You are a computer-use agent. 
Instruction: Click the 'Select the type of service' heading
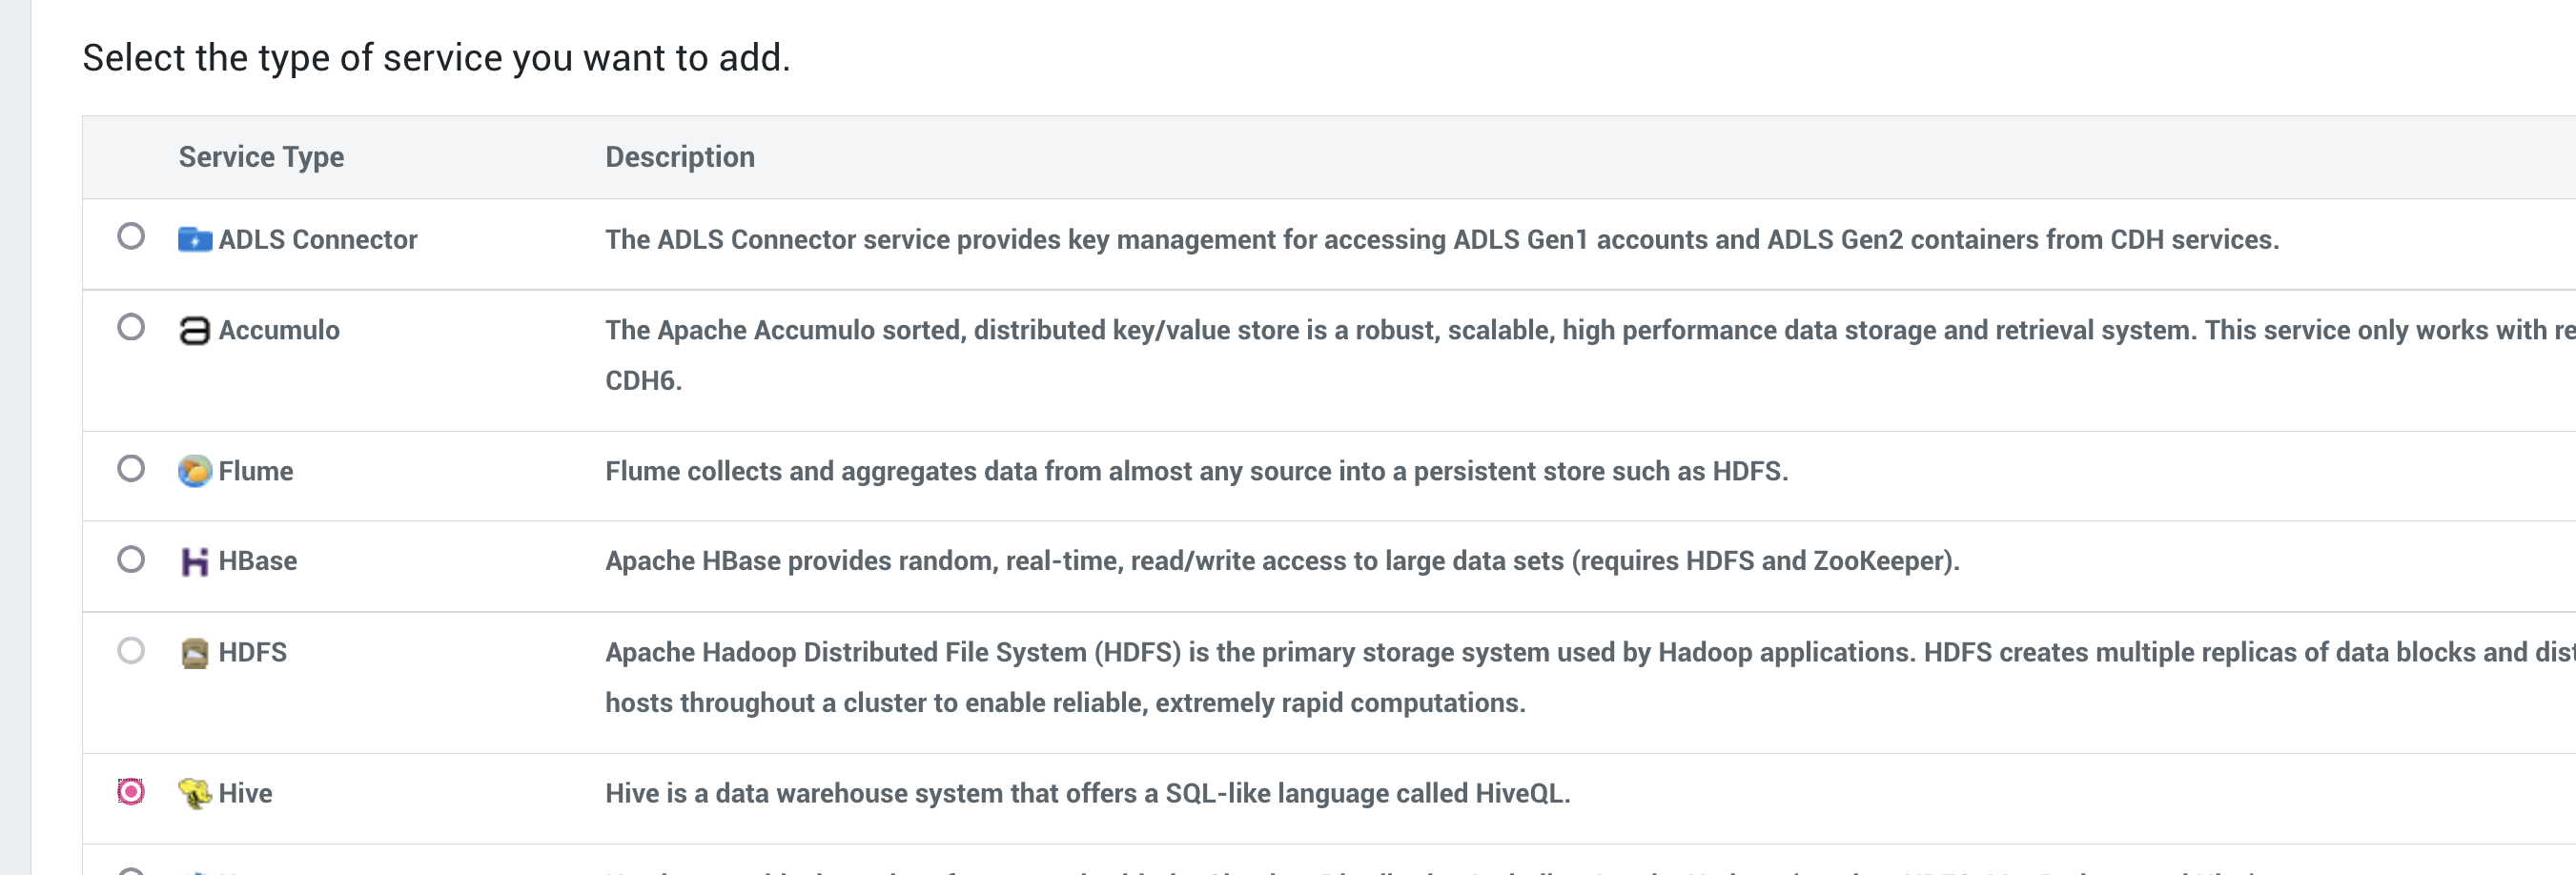(436, 58)
